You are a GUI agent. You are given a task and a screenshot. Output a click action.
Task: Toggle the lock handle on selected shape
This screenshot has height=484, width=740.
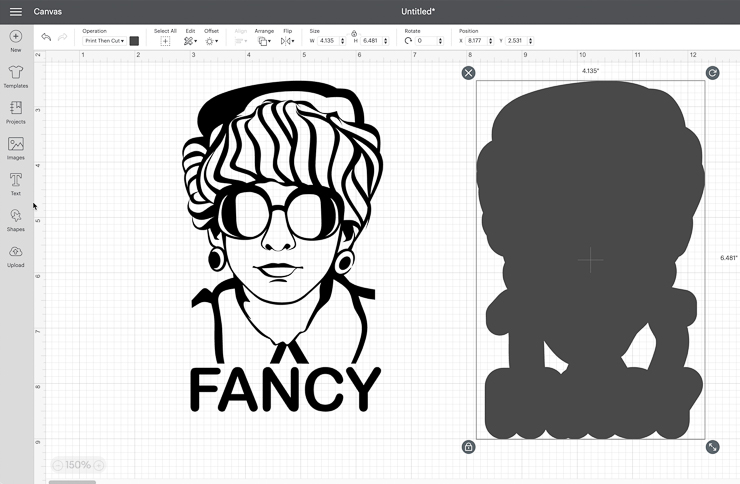[468, 446]
